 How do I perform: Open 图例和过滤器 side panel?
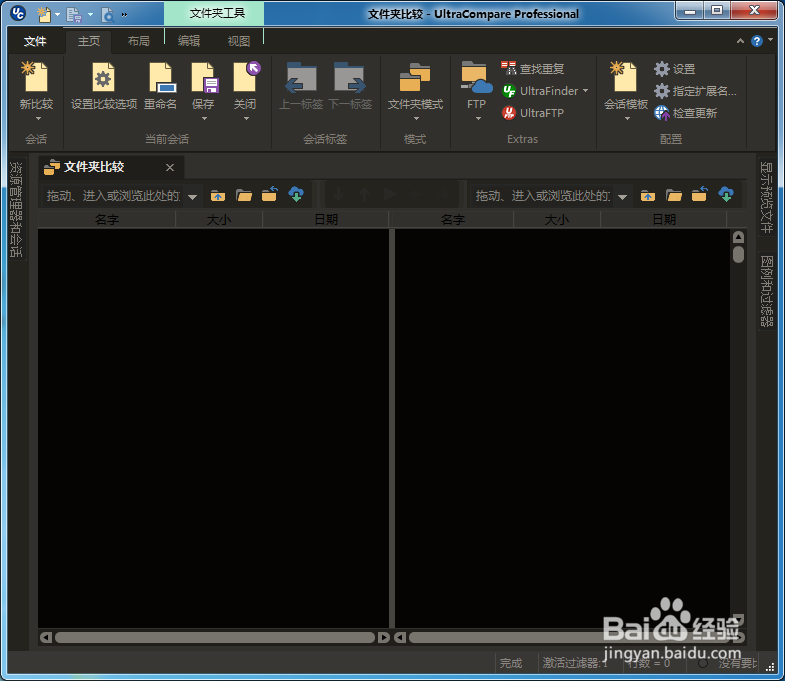[766, 291]
